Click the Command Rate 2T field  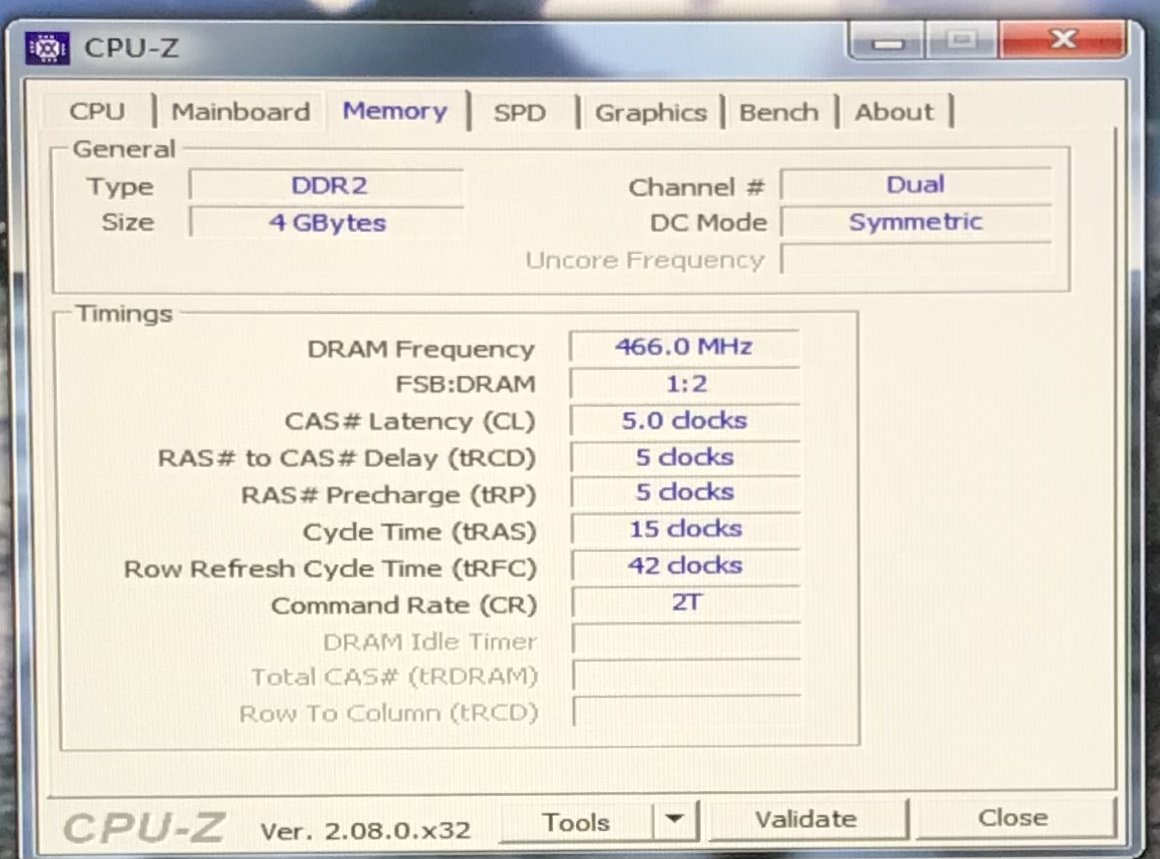pyautogui.click(x=684, y=603)
